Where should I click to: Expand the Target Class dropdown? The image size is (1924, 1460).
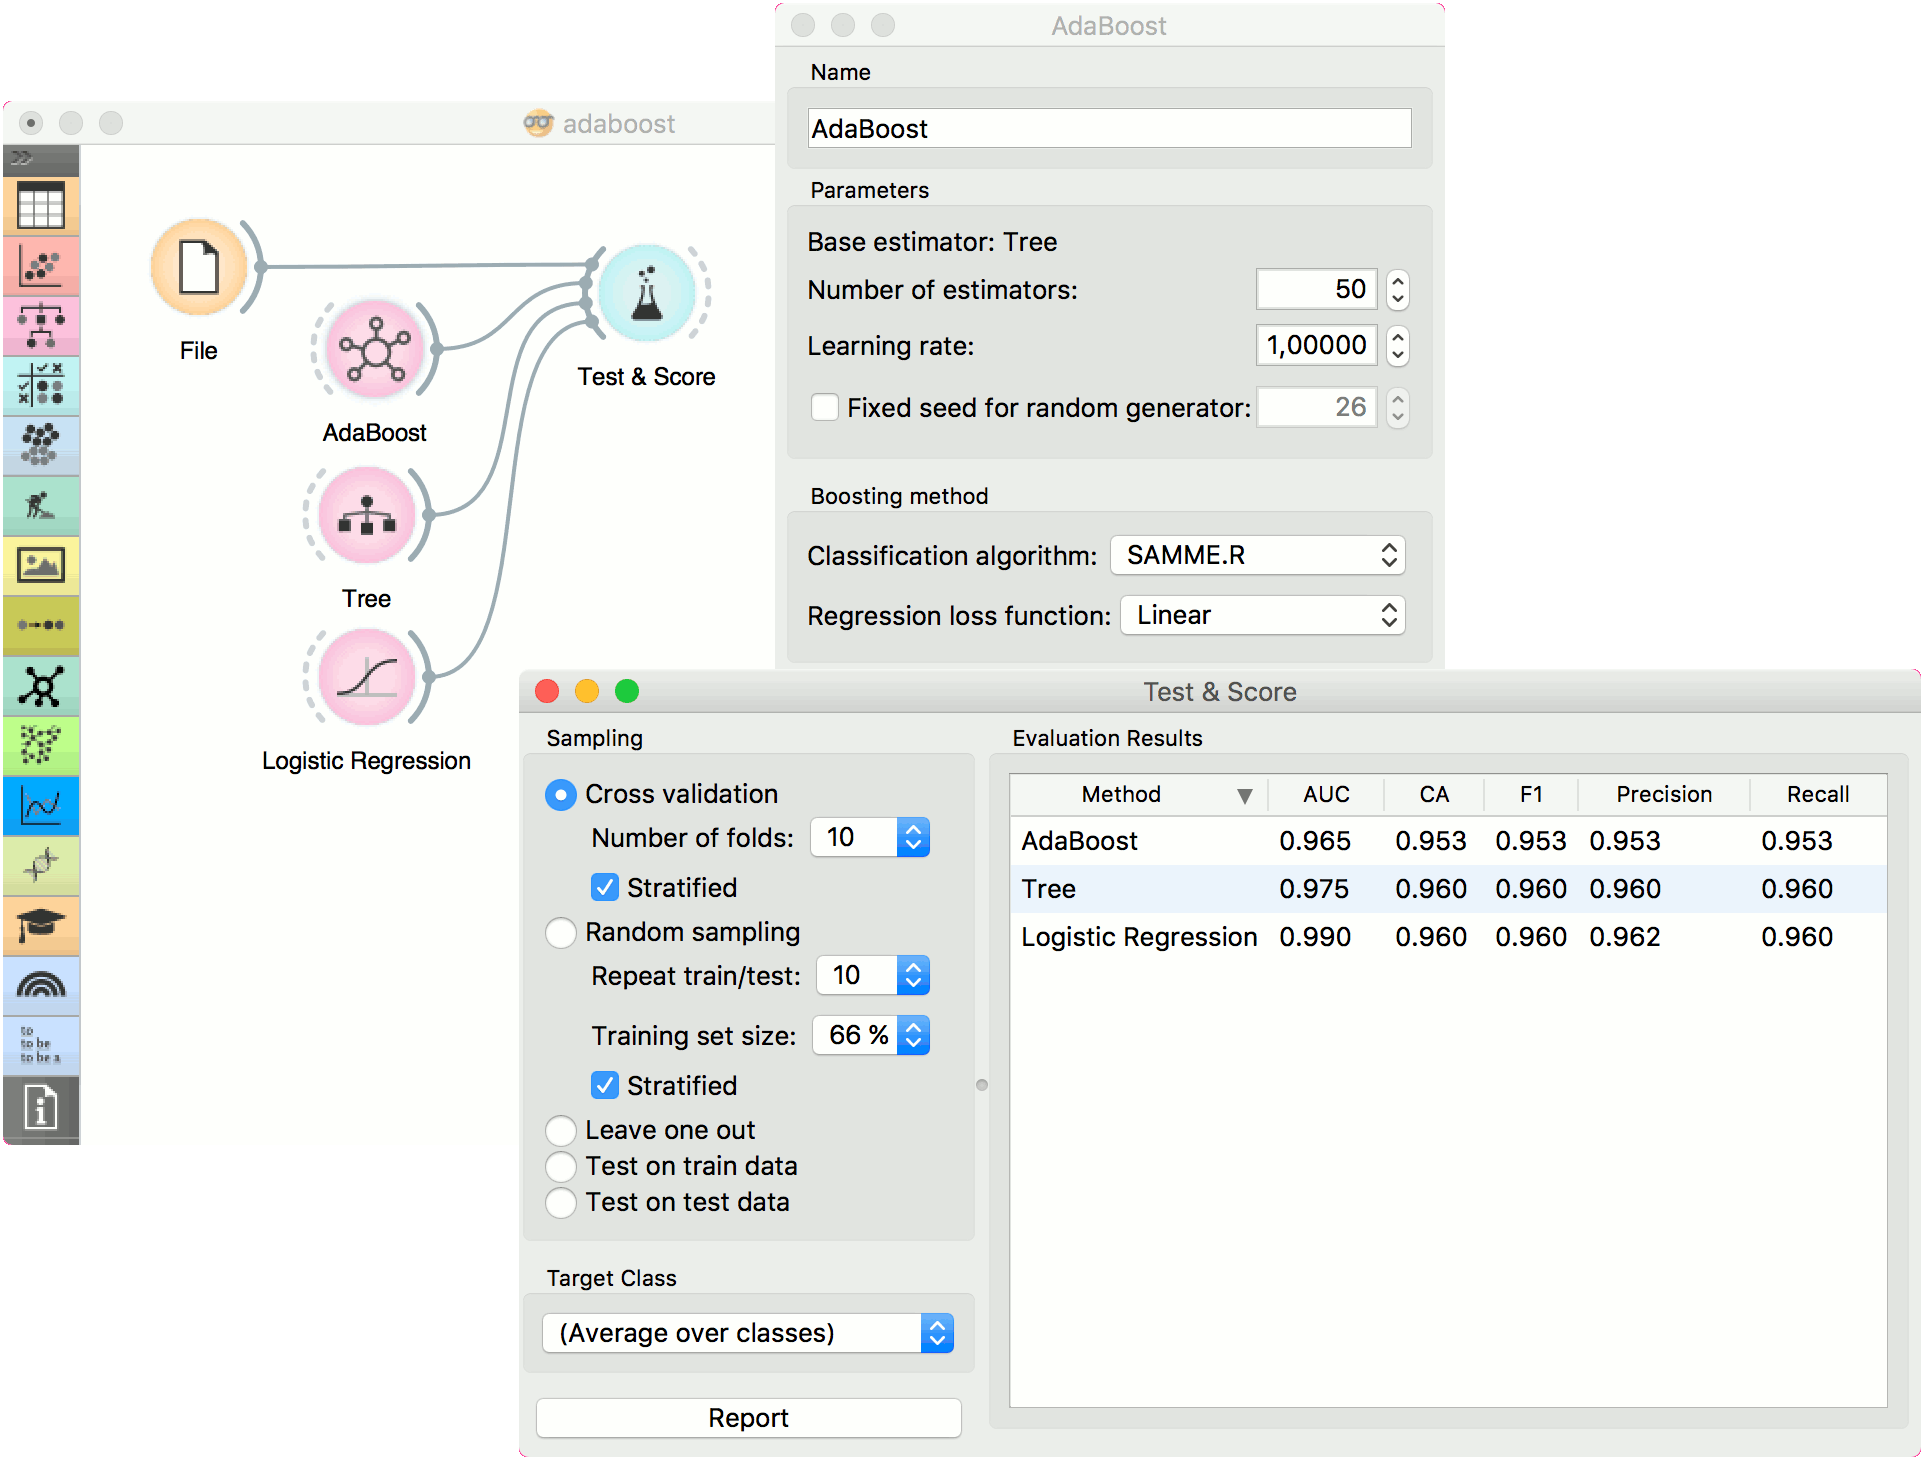[x=748, y=1333]
